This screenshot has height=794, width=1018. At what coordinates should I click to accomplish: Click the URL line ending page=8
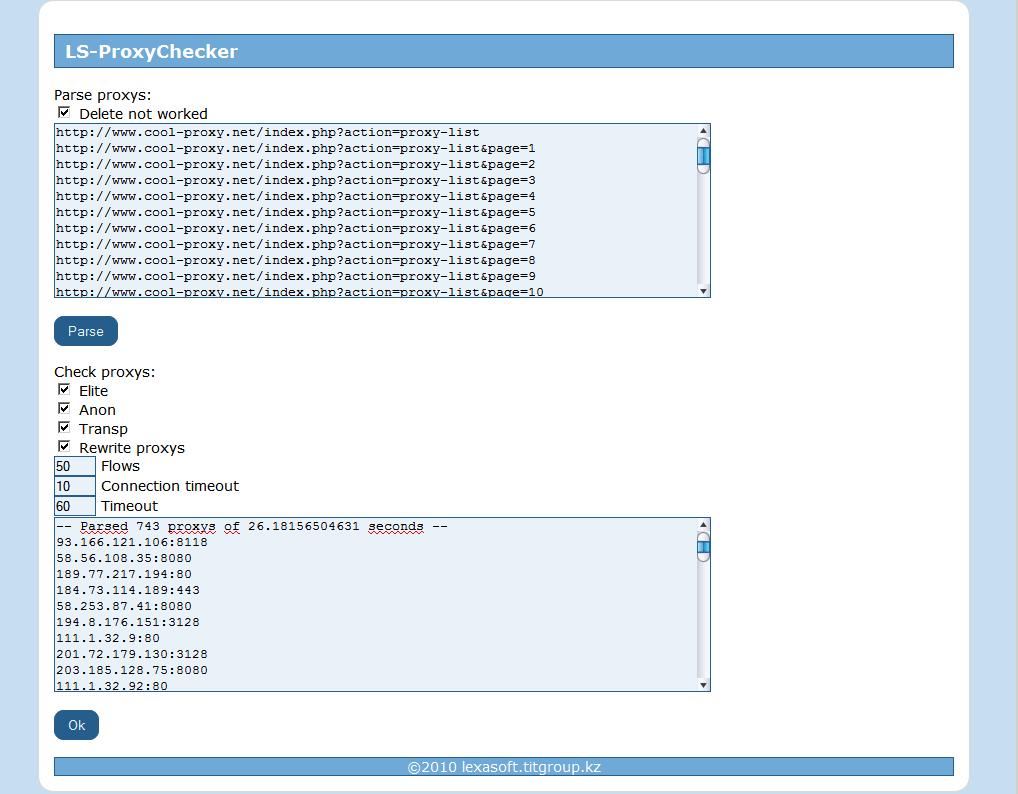coord(295,260)
